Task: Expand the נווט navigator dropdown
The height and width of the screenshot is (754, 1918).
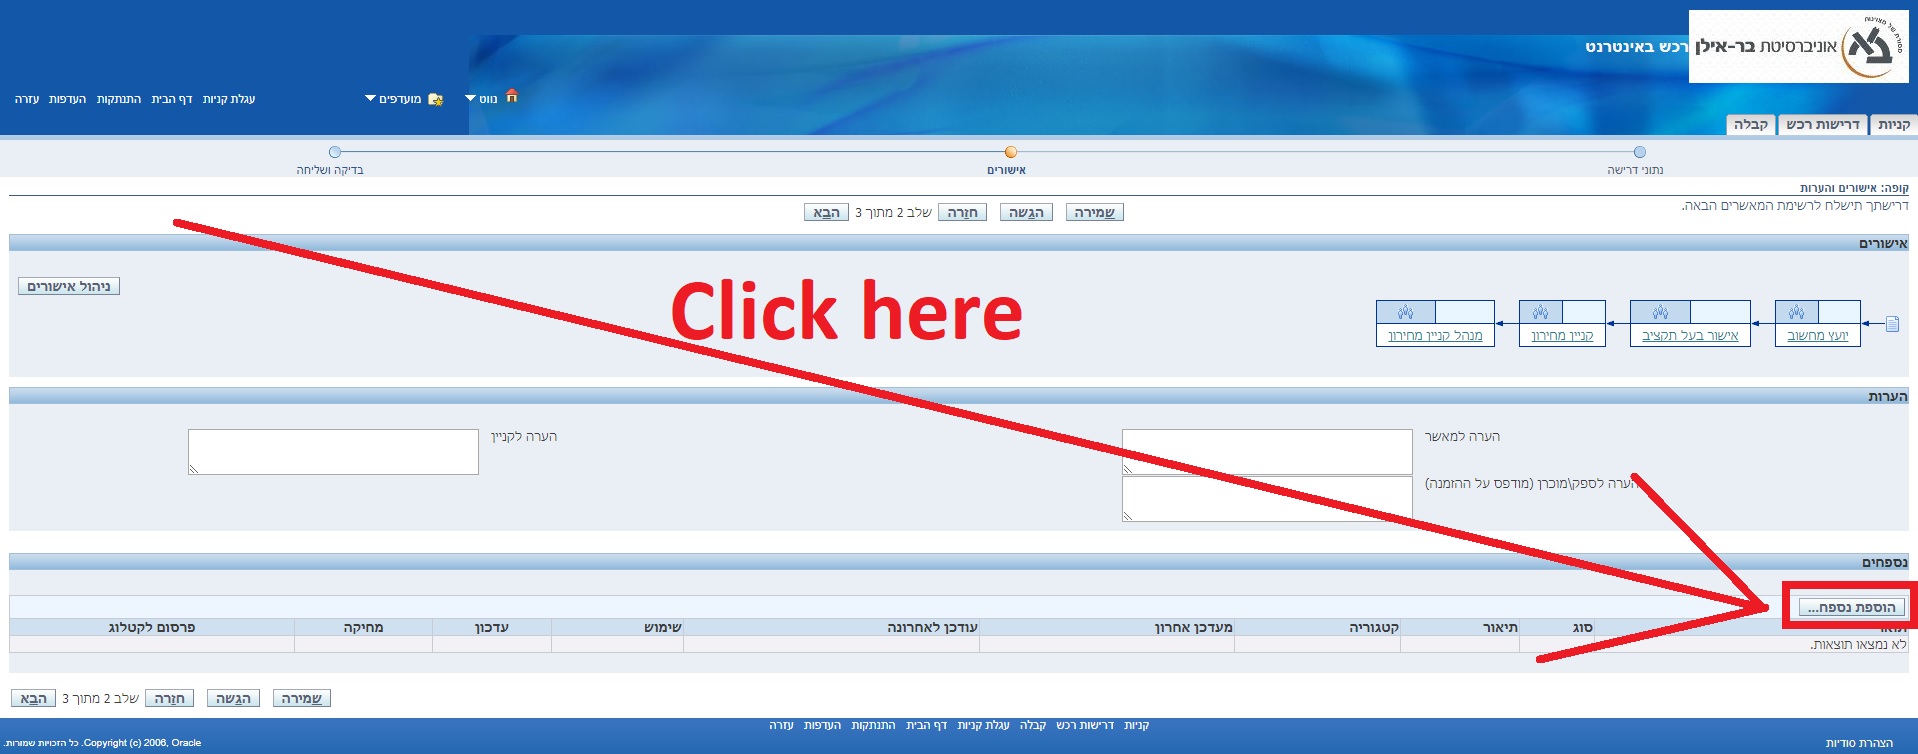Action: click(x=481, y=99)
